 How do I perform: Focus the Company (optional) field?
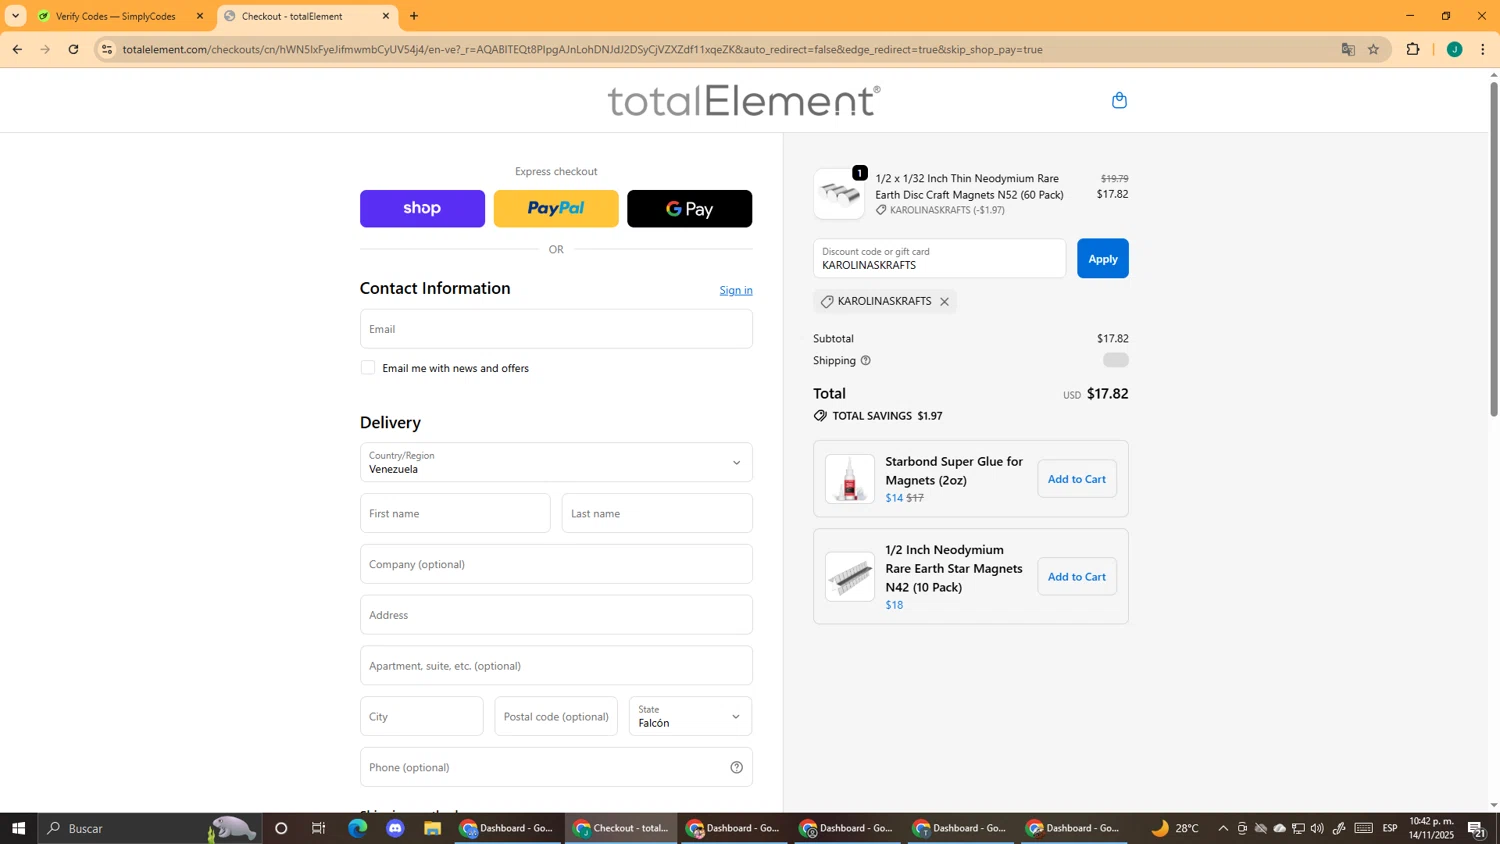556,564
